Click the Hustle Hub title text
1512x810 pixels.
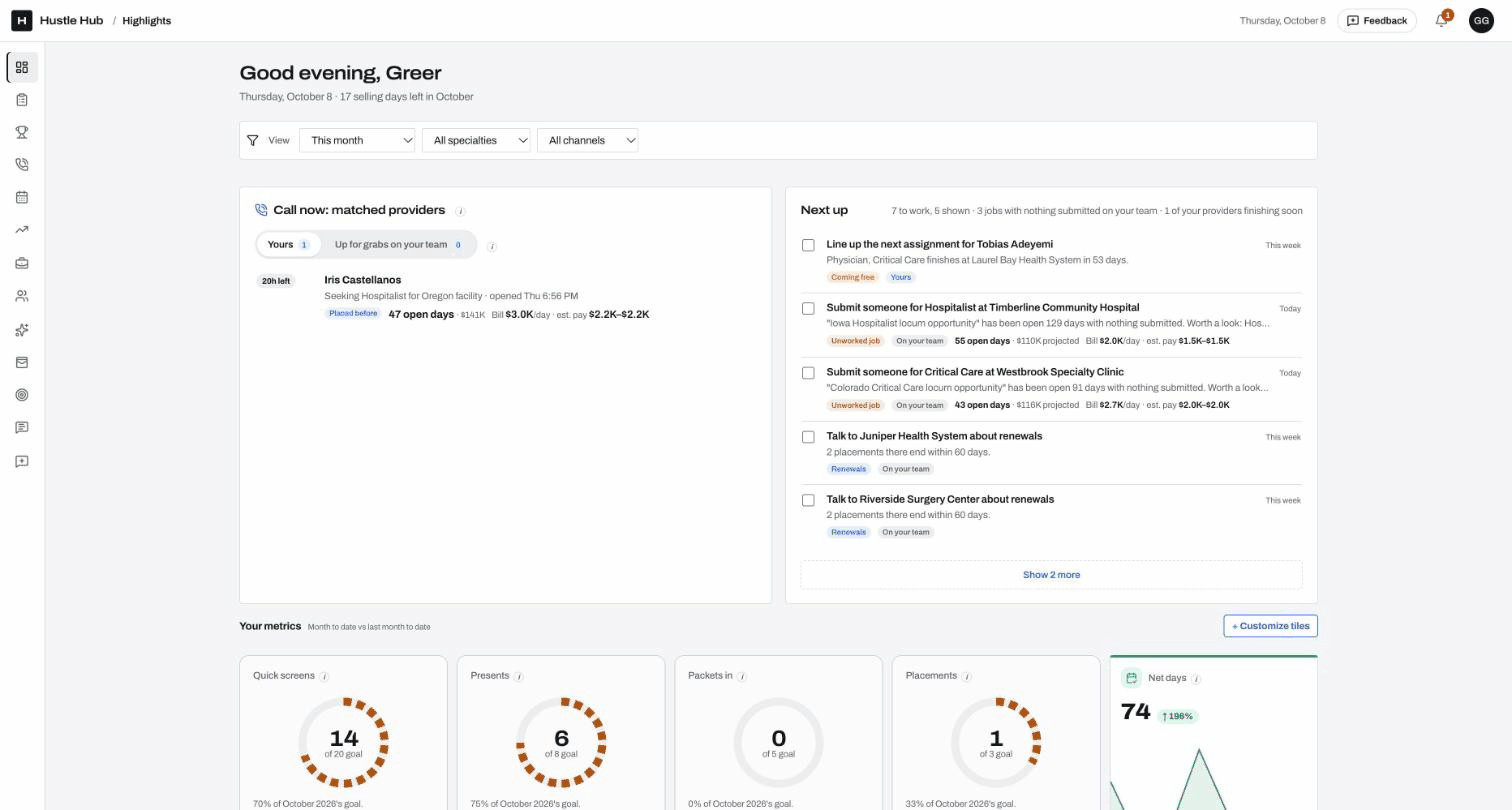[x=71, y=20]
